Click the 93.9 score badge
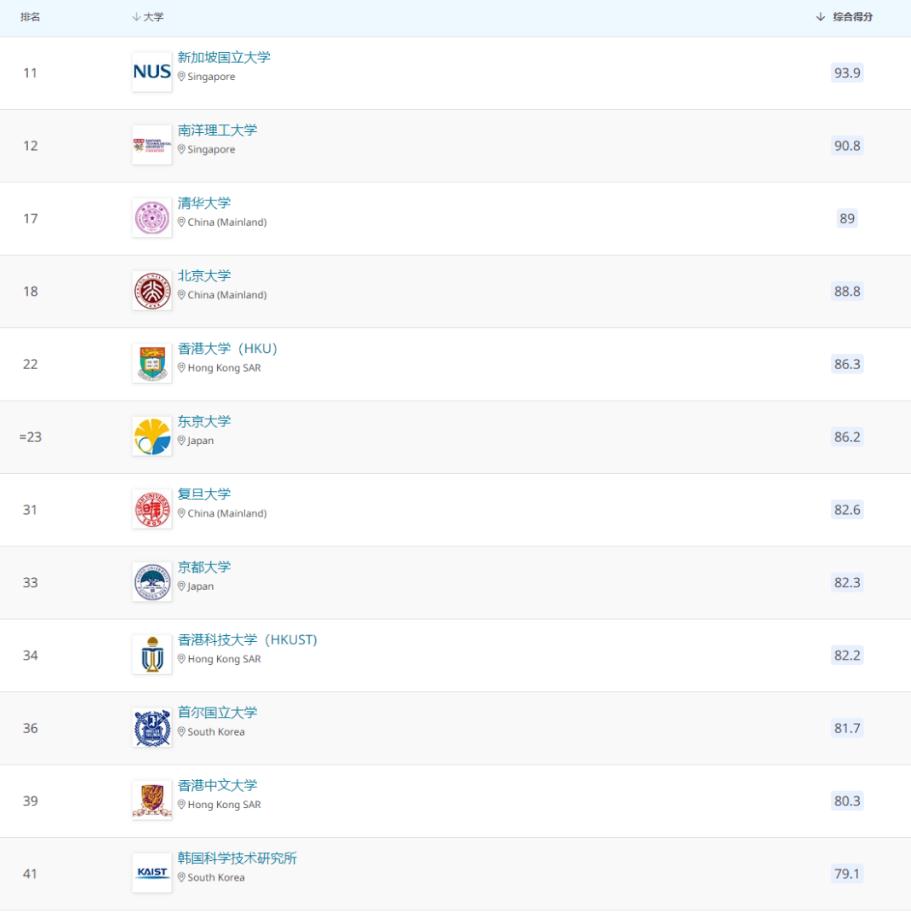The width and height of the screenshot is (911, 914). pos(847,73)
